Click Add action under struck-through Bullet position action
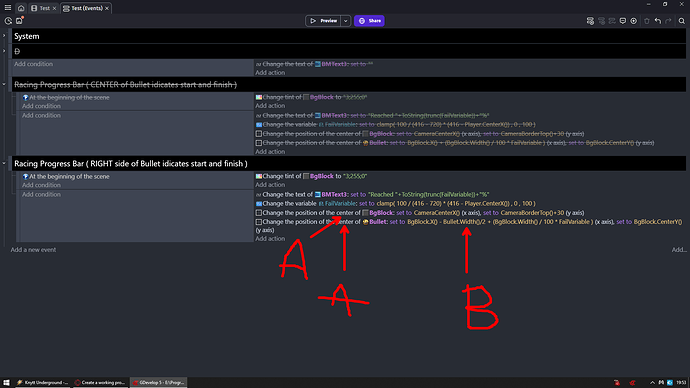The height and width of the screenshot is (388, 690). point(270,152)
